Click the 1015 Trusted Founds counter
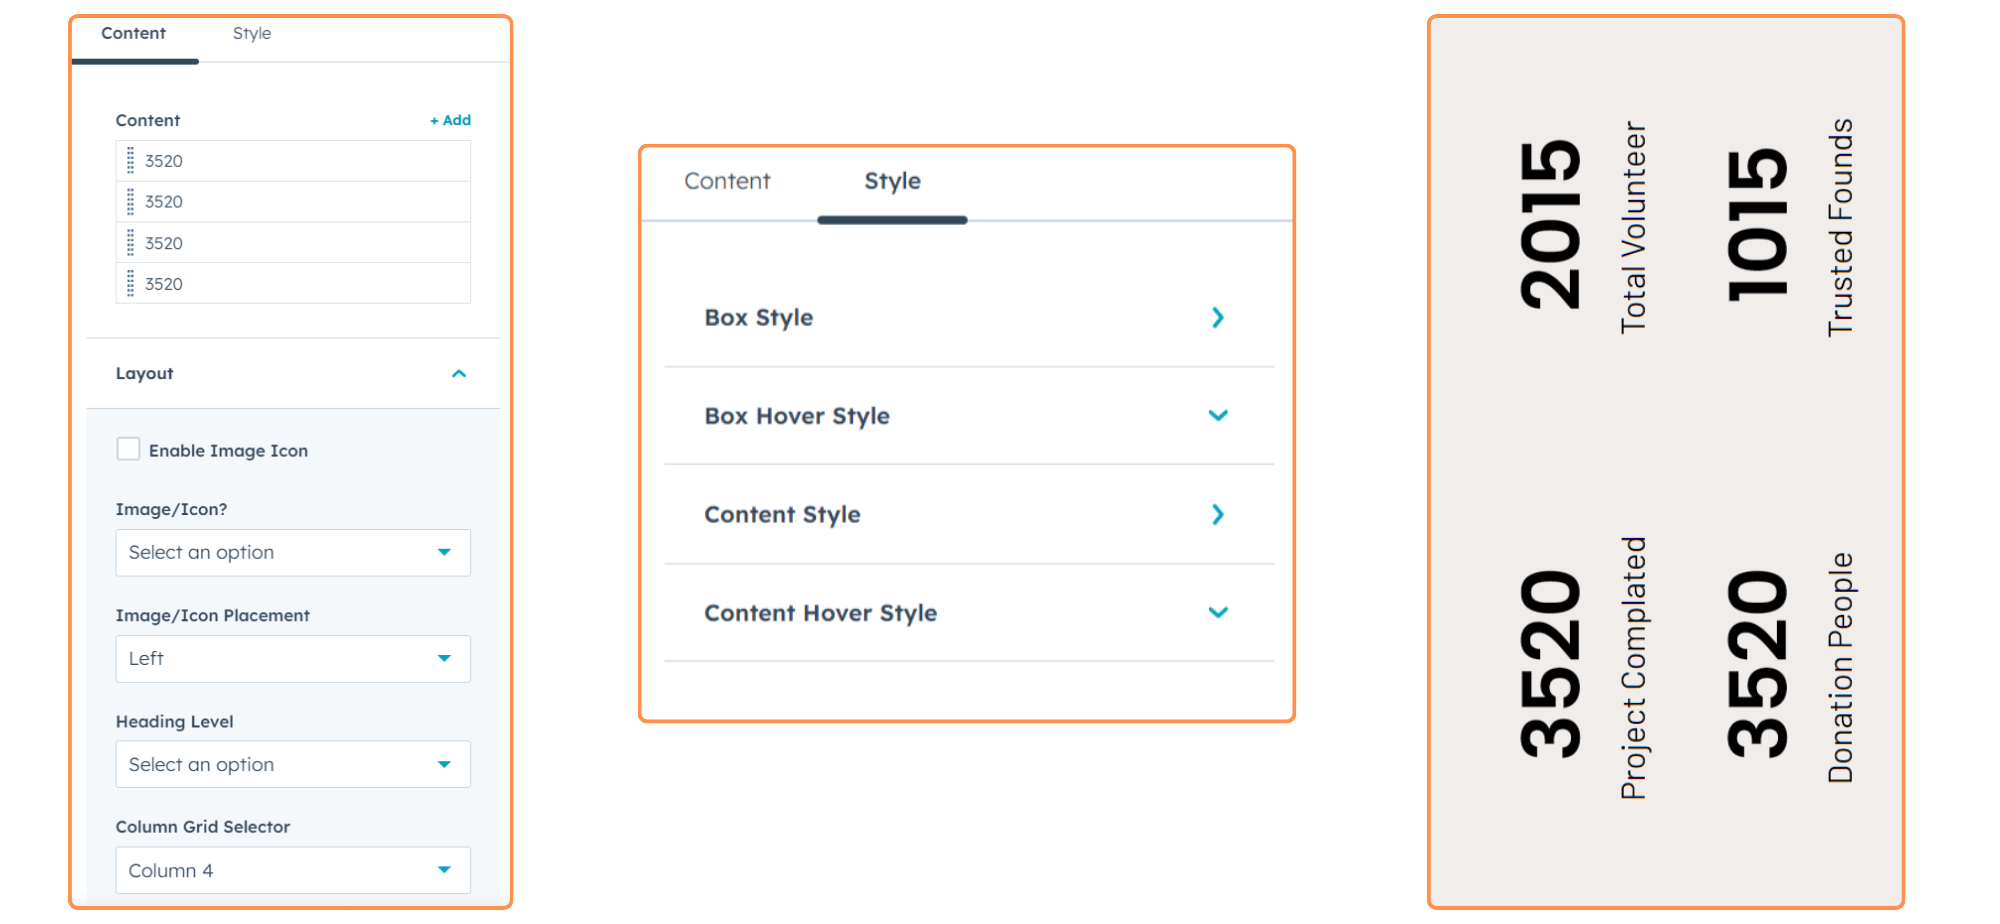Viewport: 2000px width, 924px height. (1788, 228)
